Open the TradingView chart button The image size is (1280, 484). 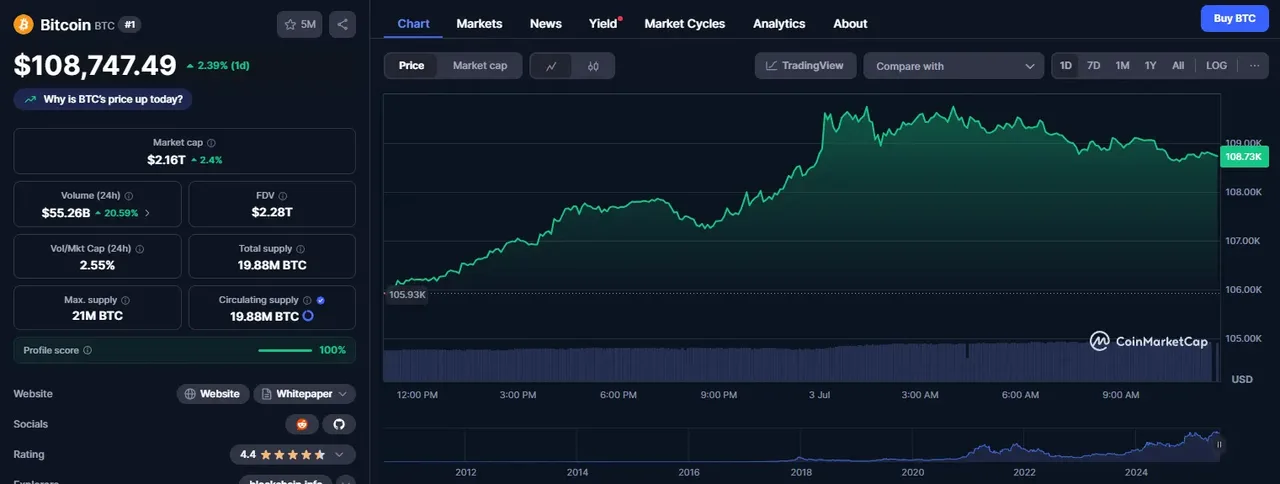pyautogui.click(x=805, y=66)
